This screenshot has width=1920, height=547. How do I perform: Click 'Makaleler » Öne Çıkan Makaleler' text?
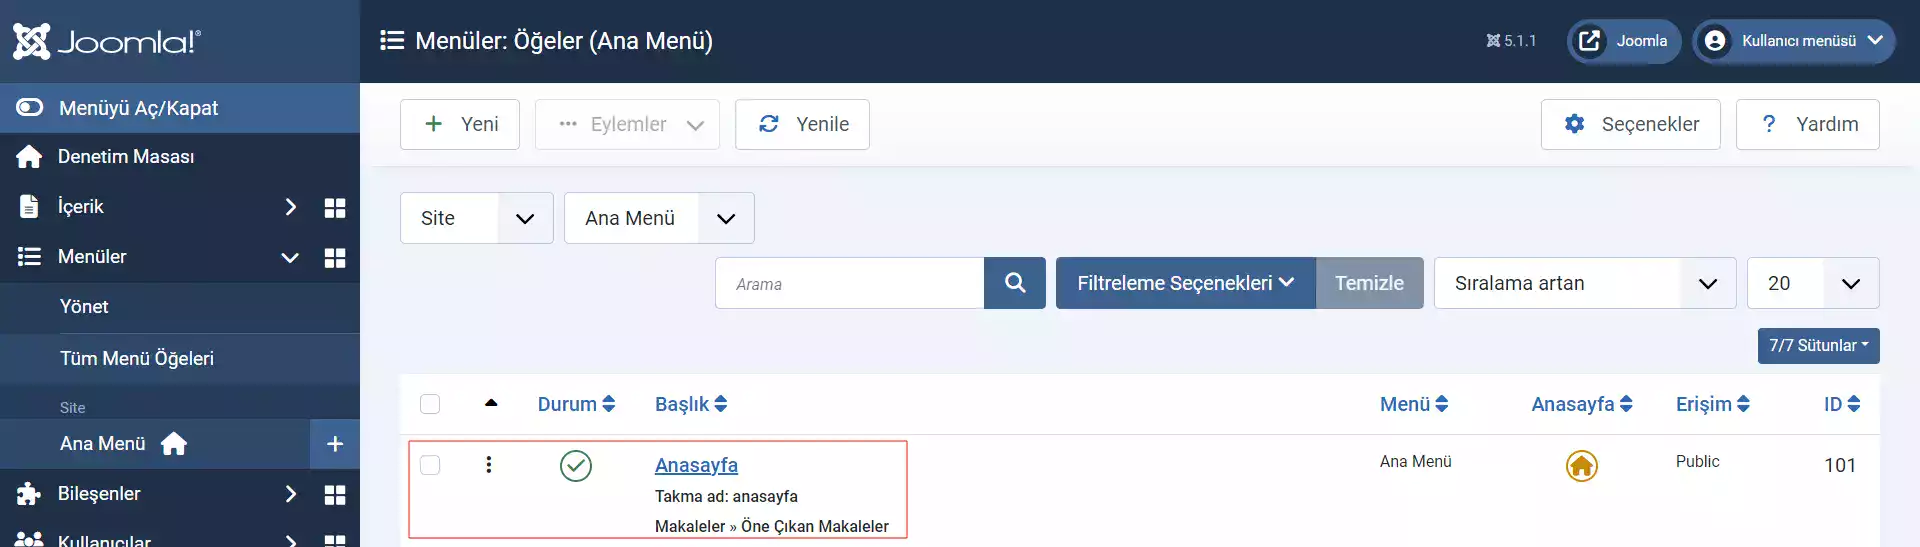(772, 527)
